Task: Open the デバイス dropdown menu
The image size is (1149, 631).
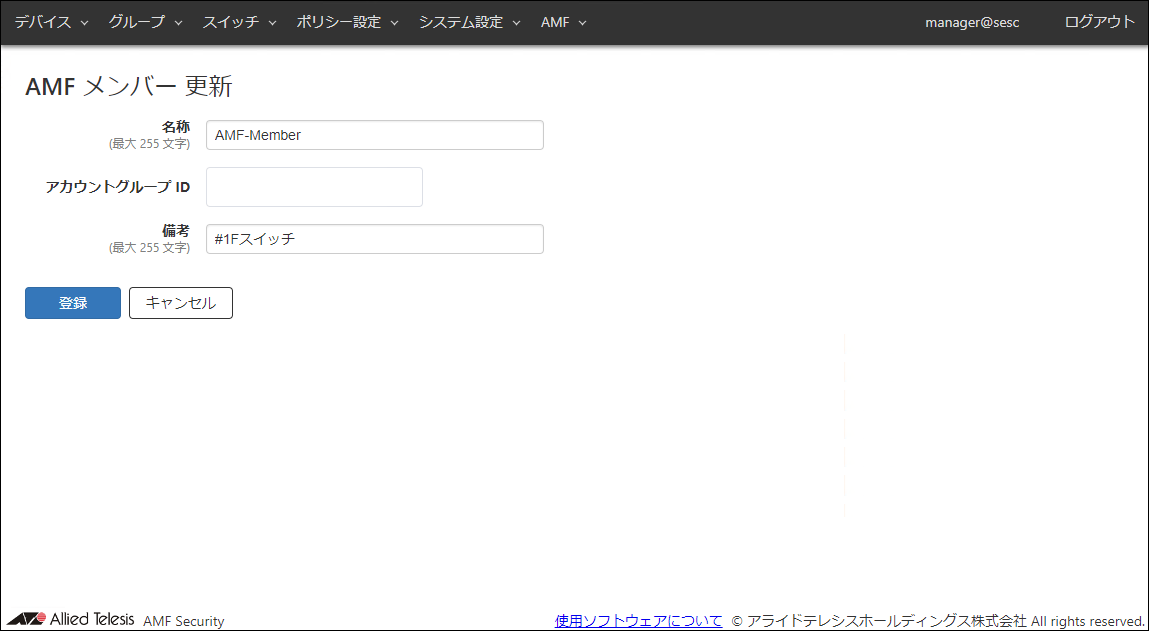Action: pyautogui.click(x=51, y=22)
